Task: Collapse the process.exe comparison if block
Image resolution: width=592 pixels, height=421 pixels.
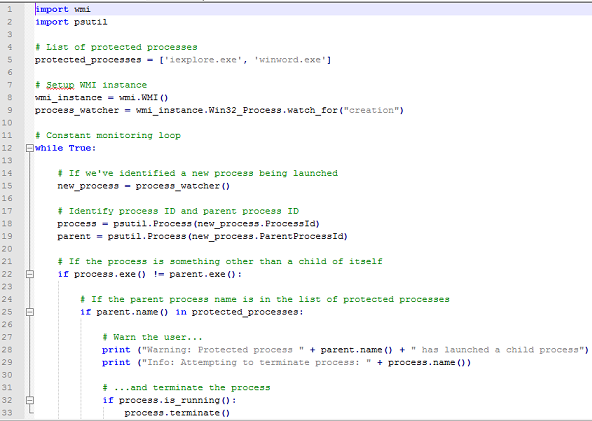Action: click(30, 274)
